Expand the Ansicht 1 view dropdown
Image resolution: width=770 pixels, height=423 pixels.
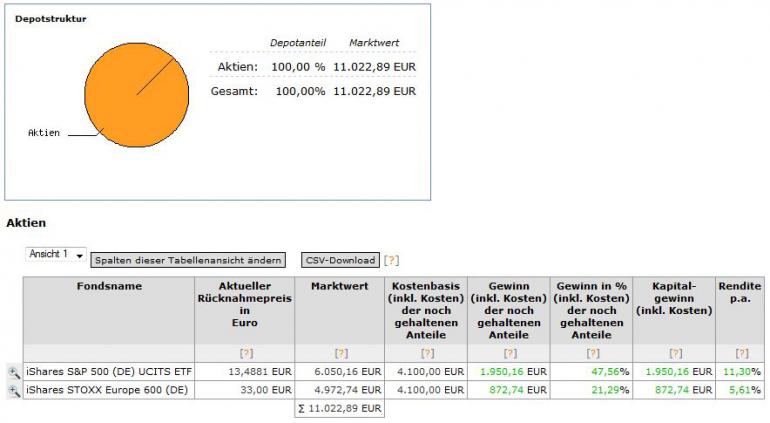[56, 255]
